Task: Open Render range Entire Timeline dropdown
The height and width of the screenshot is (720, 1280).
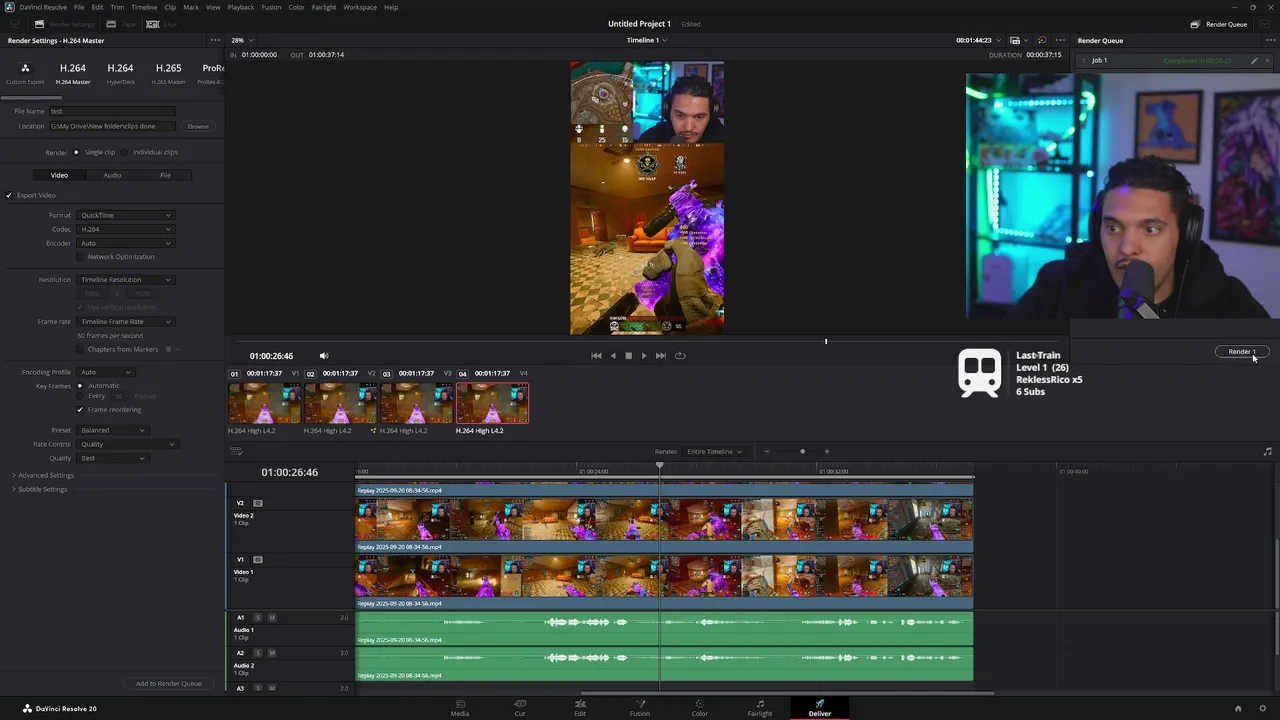Action: [714, 452]
